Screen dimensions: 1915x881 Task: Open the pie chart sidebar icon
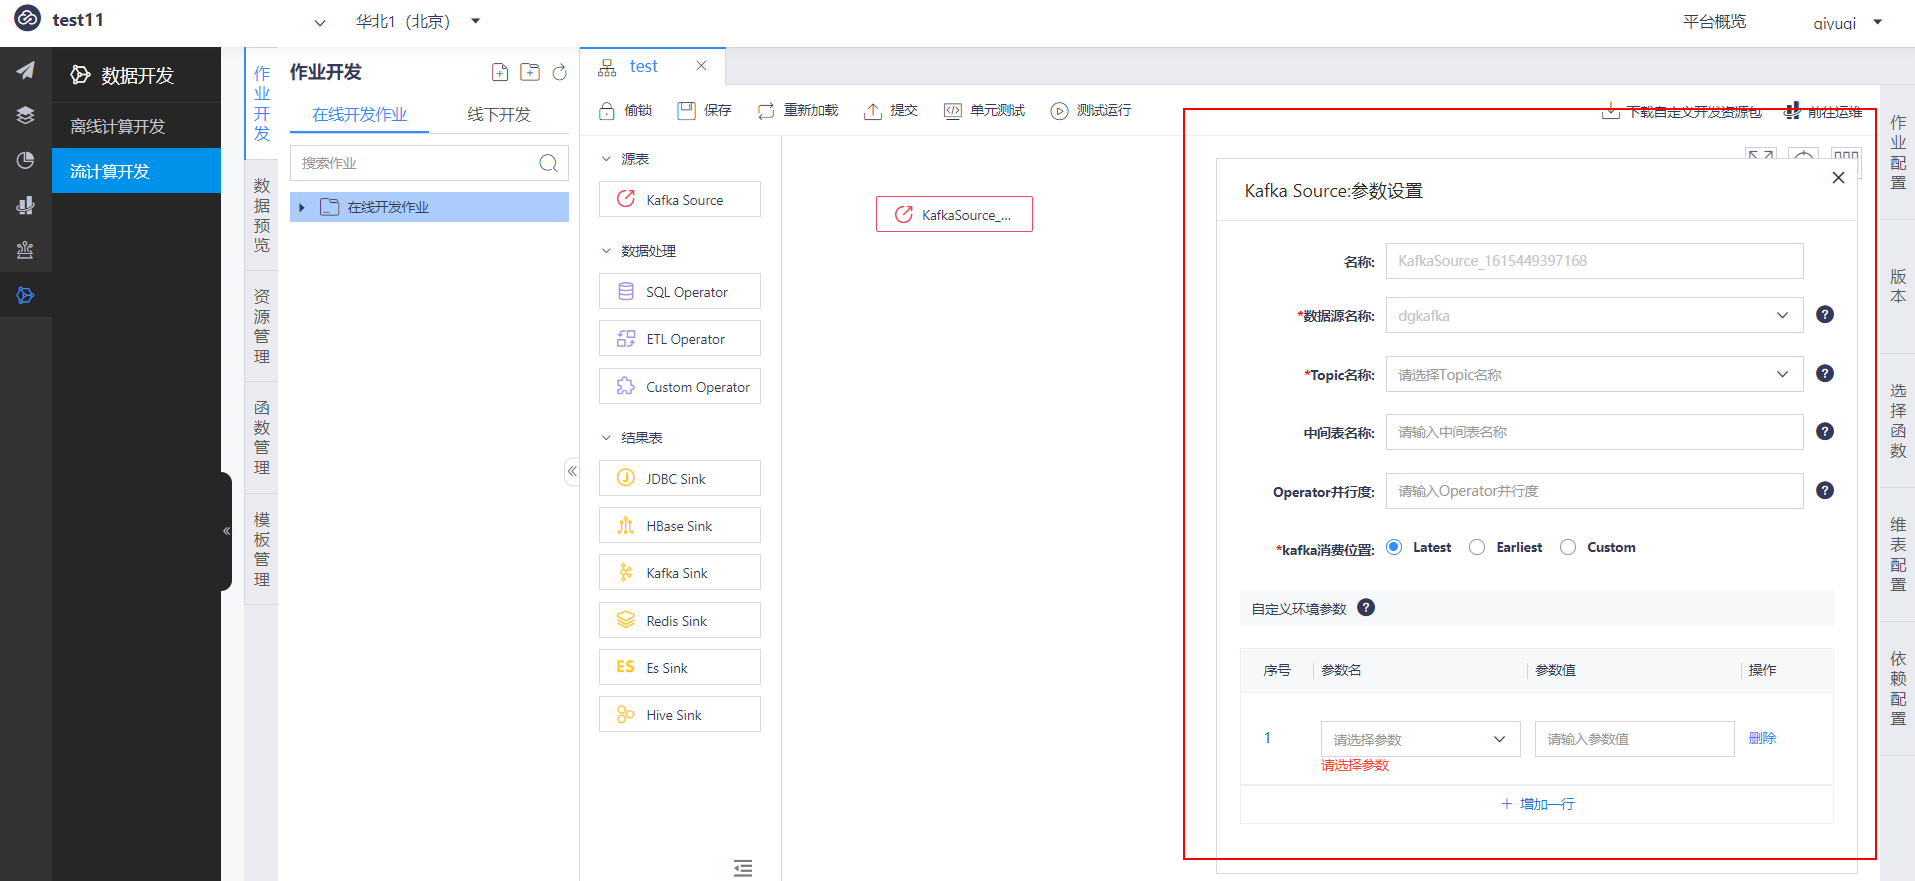coord(25,160)
